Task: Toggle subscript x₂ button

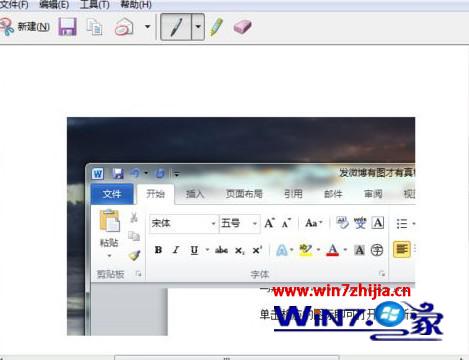Action: click(x=240, y=250)
